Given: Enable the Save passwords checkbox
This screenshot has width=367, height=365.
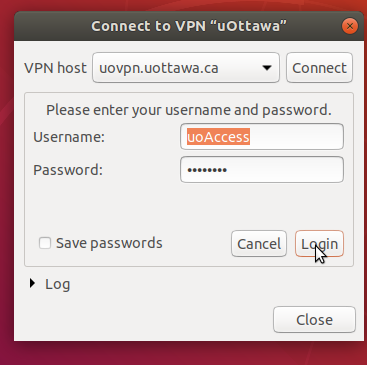Looking at the screenshot, I should [x=45, y=243].
